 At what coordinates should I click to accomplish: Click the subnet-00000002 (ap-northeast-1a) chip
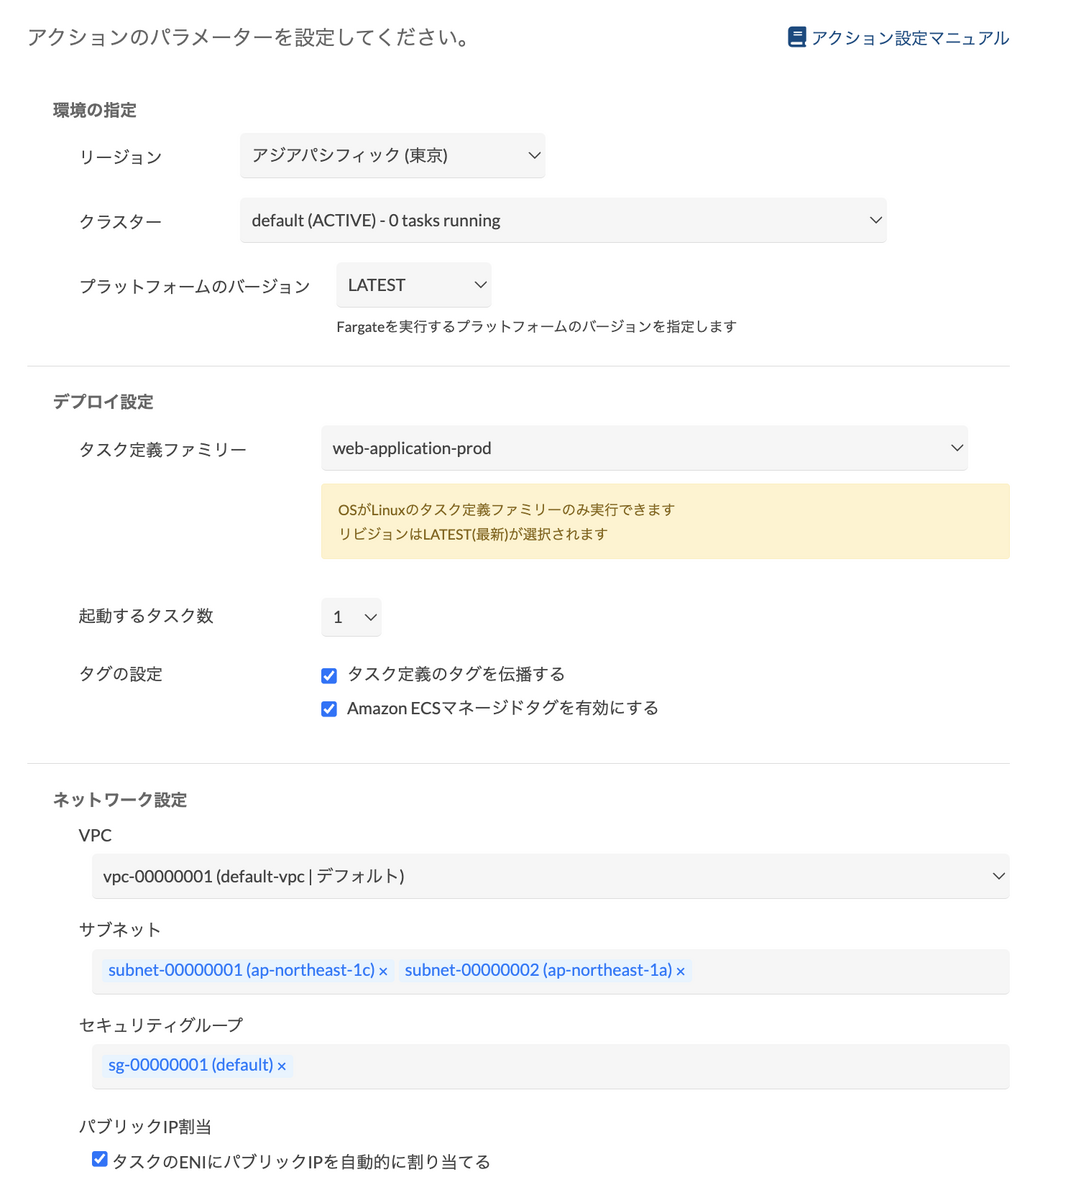[x=535, y=969]
